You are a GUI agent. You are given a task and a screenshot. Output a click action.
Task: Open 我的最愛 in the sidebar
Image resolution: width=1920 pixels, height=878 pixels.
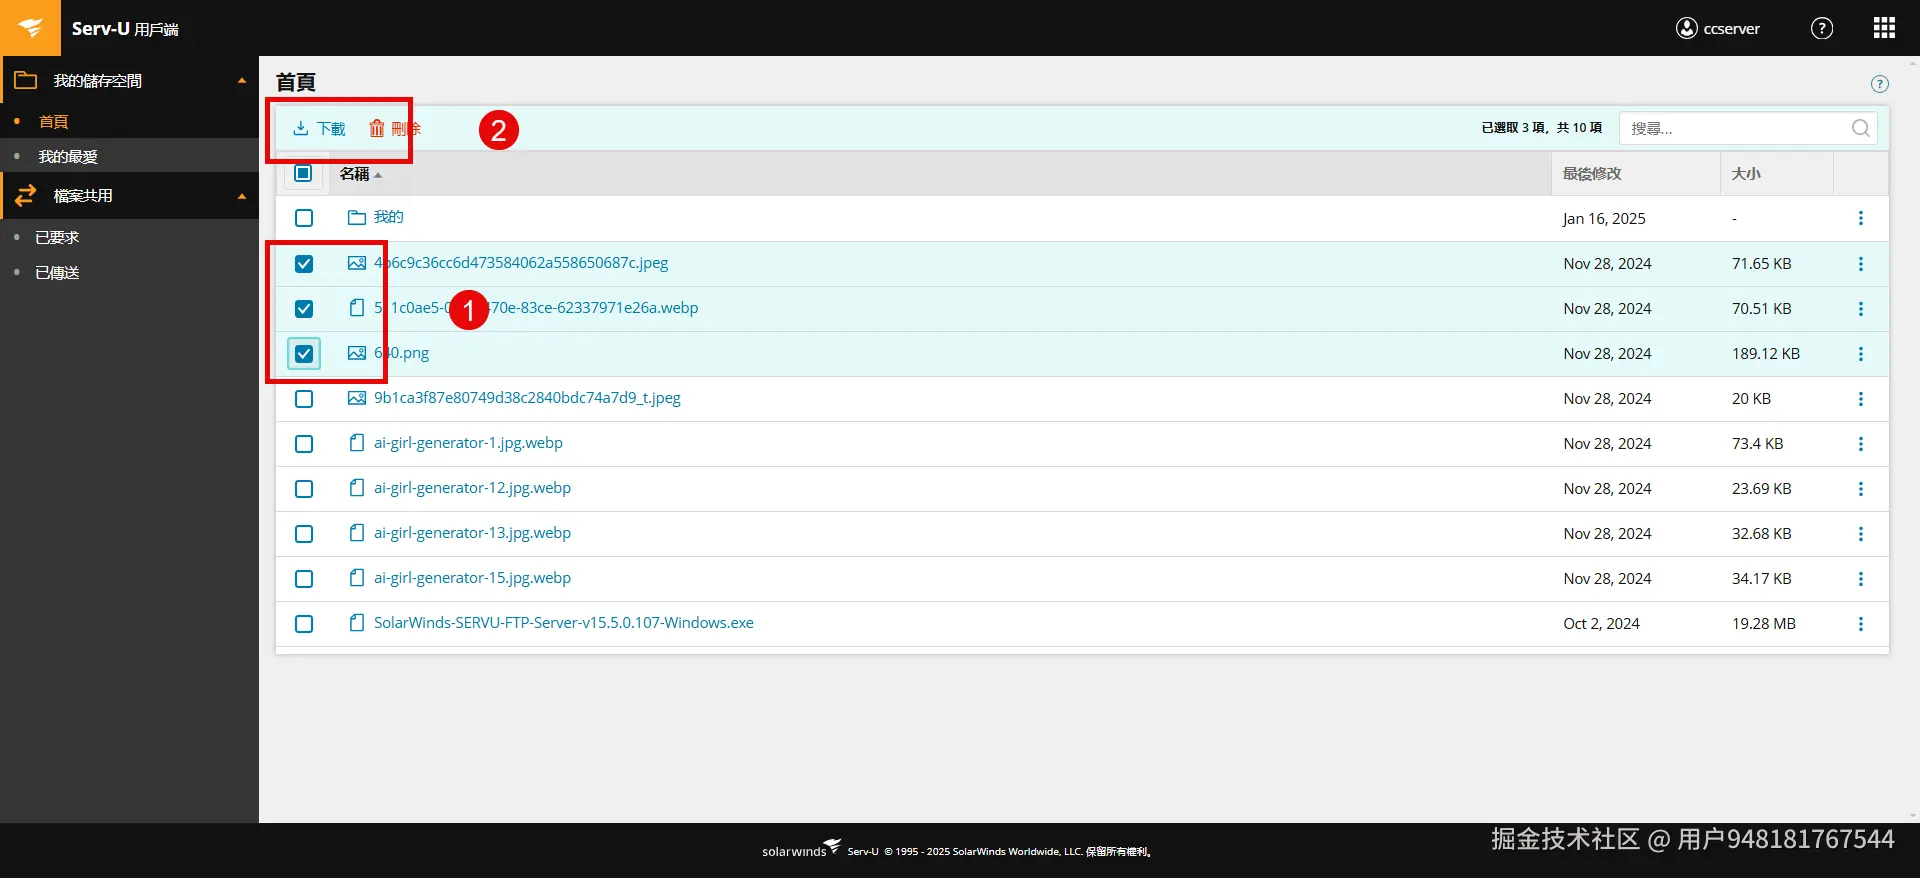click(x=68, y=157)
